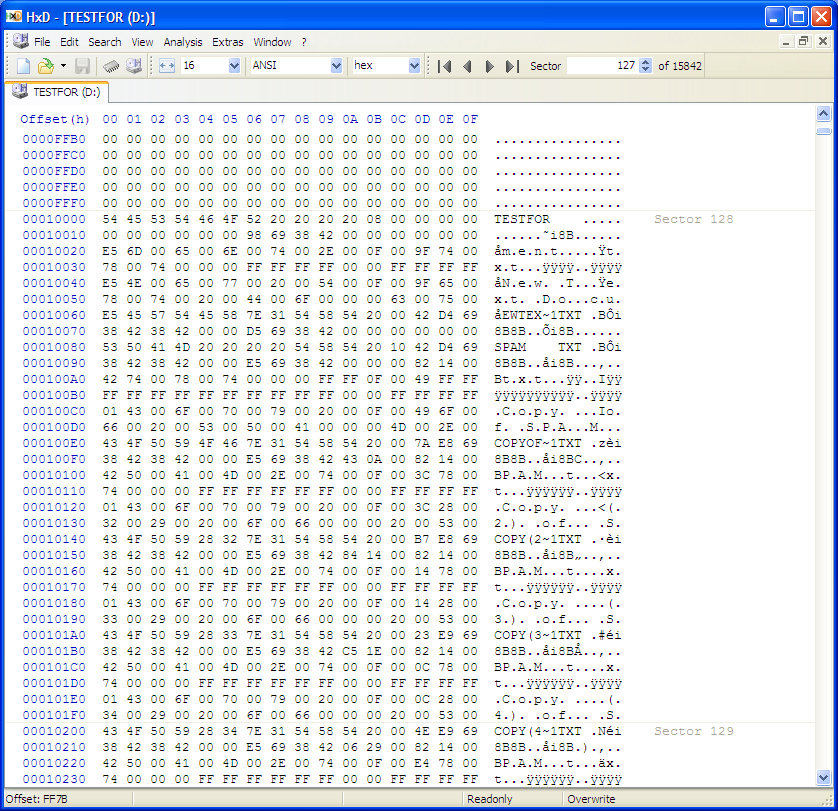Viewport: 838px width, 811px height.
Task: Click the Save disk icon
Action: (x=82, y=66)
